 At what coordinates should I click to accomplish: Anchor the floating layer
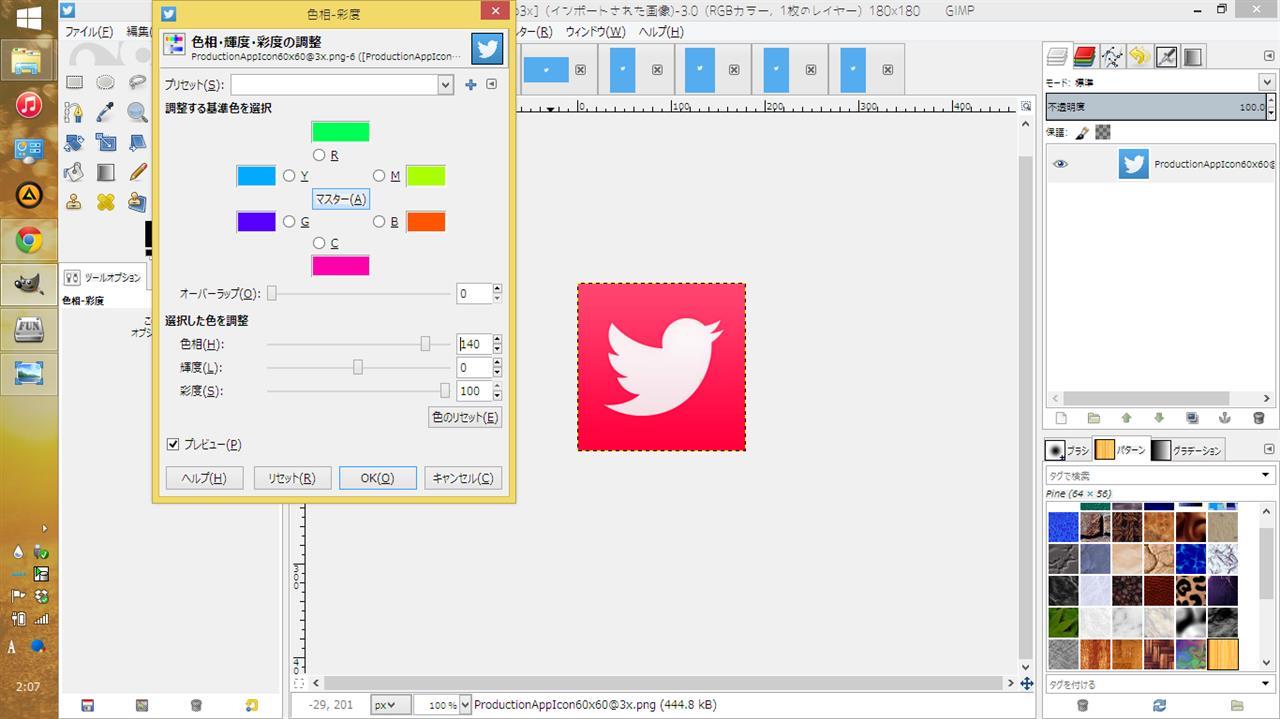pos(1224,418)
